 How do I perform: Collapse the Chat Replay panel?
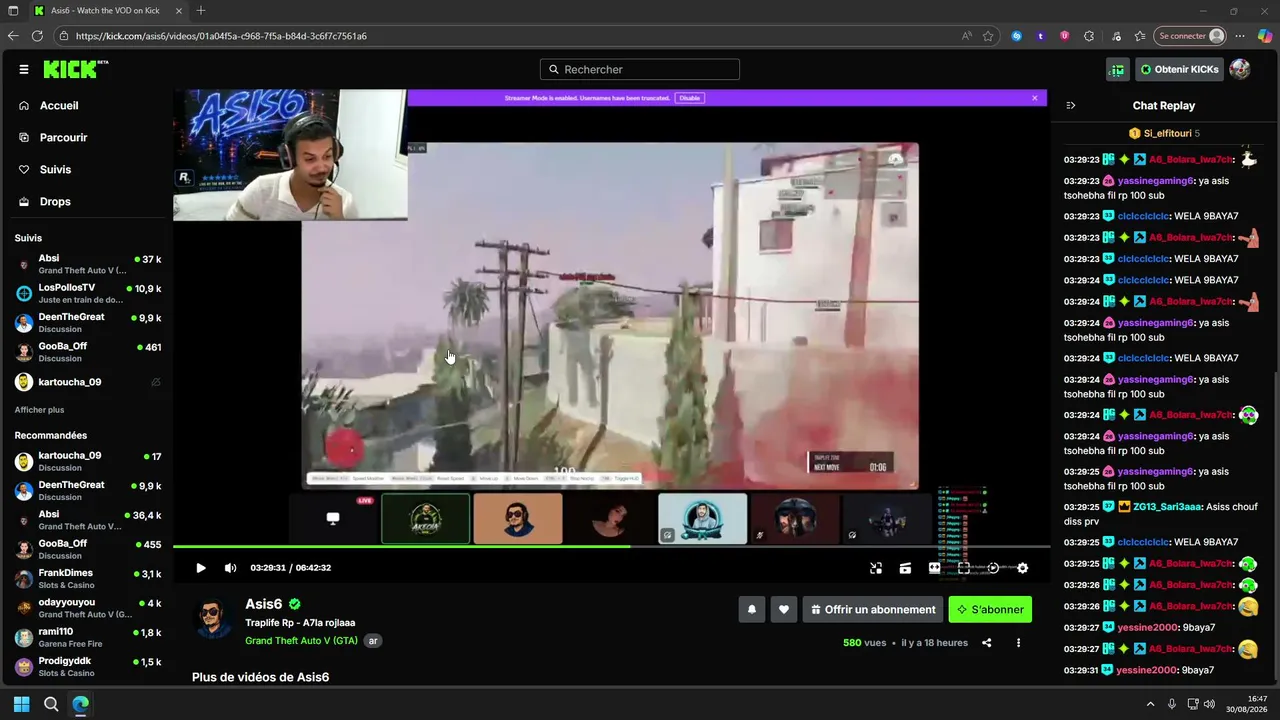(1071, 105)
